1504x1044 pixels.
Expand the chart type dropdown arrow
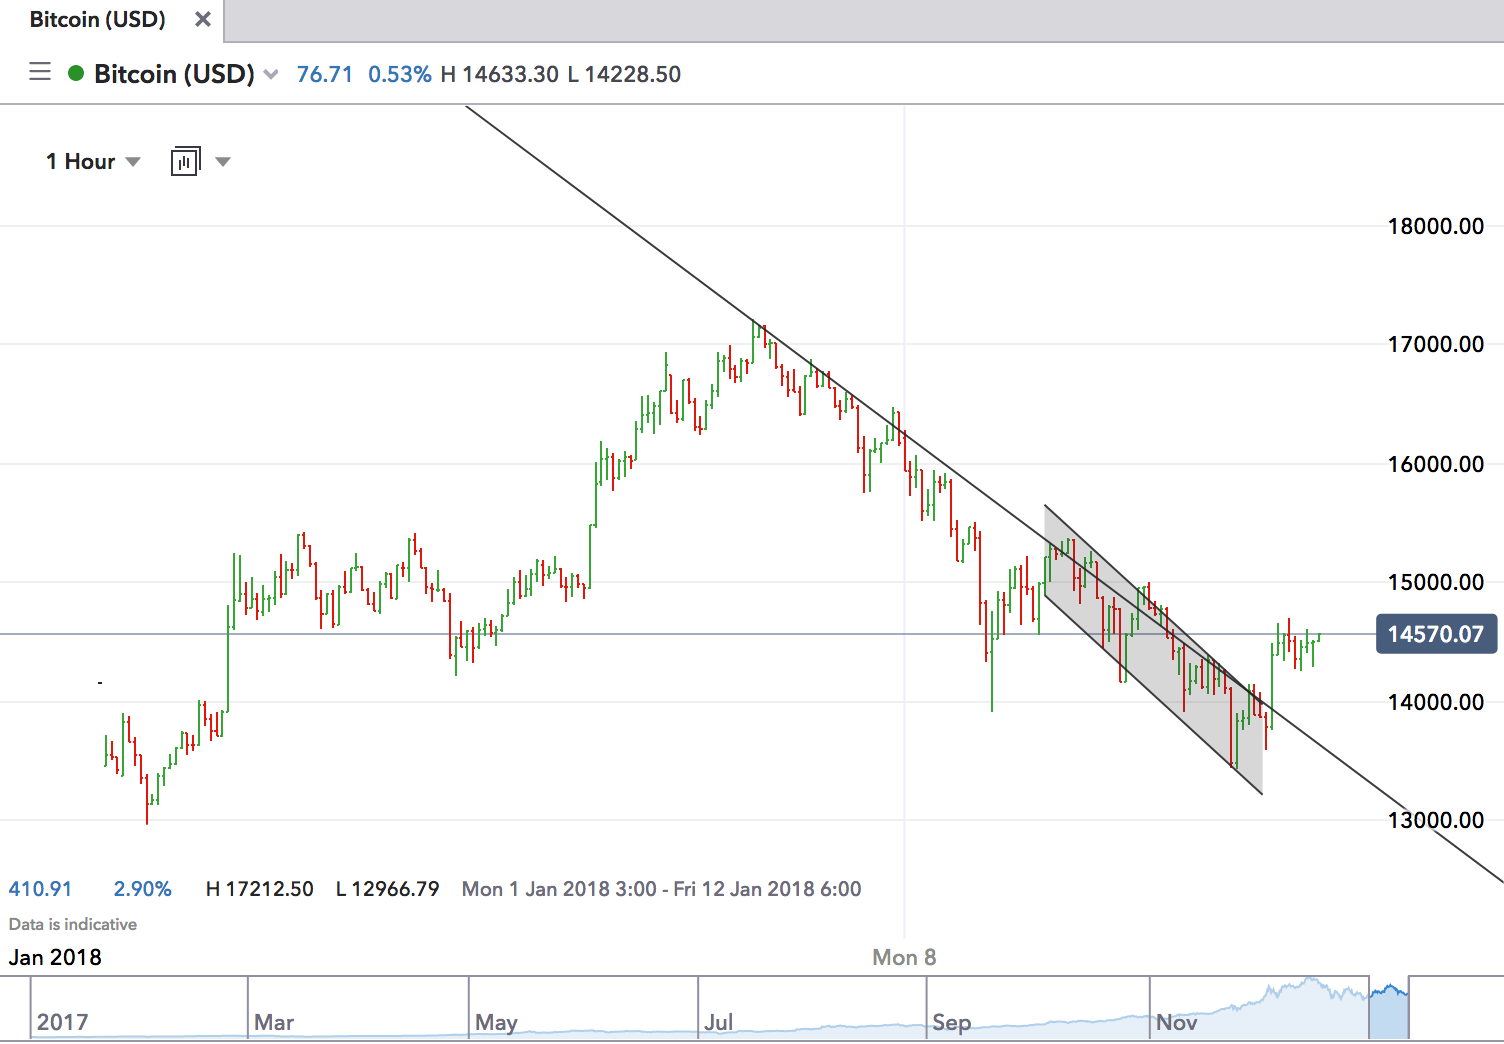pyautogui.click(x=223, y=162)
